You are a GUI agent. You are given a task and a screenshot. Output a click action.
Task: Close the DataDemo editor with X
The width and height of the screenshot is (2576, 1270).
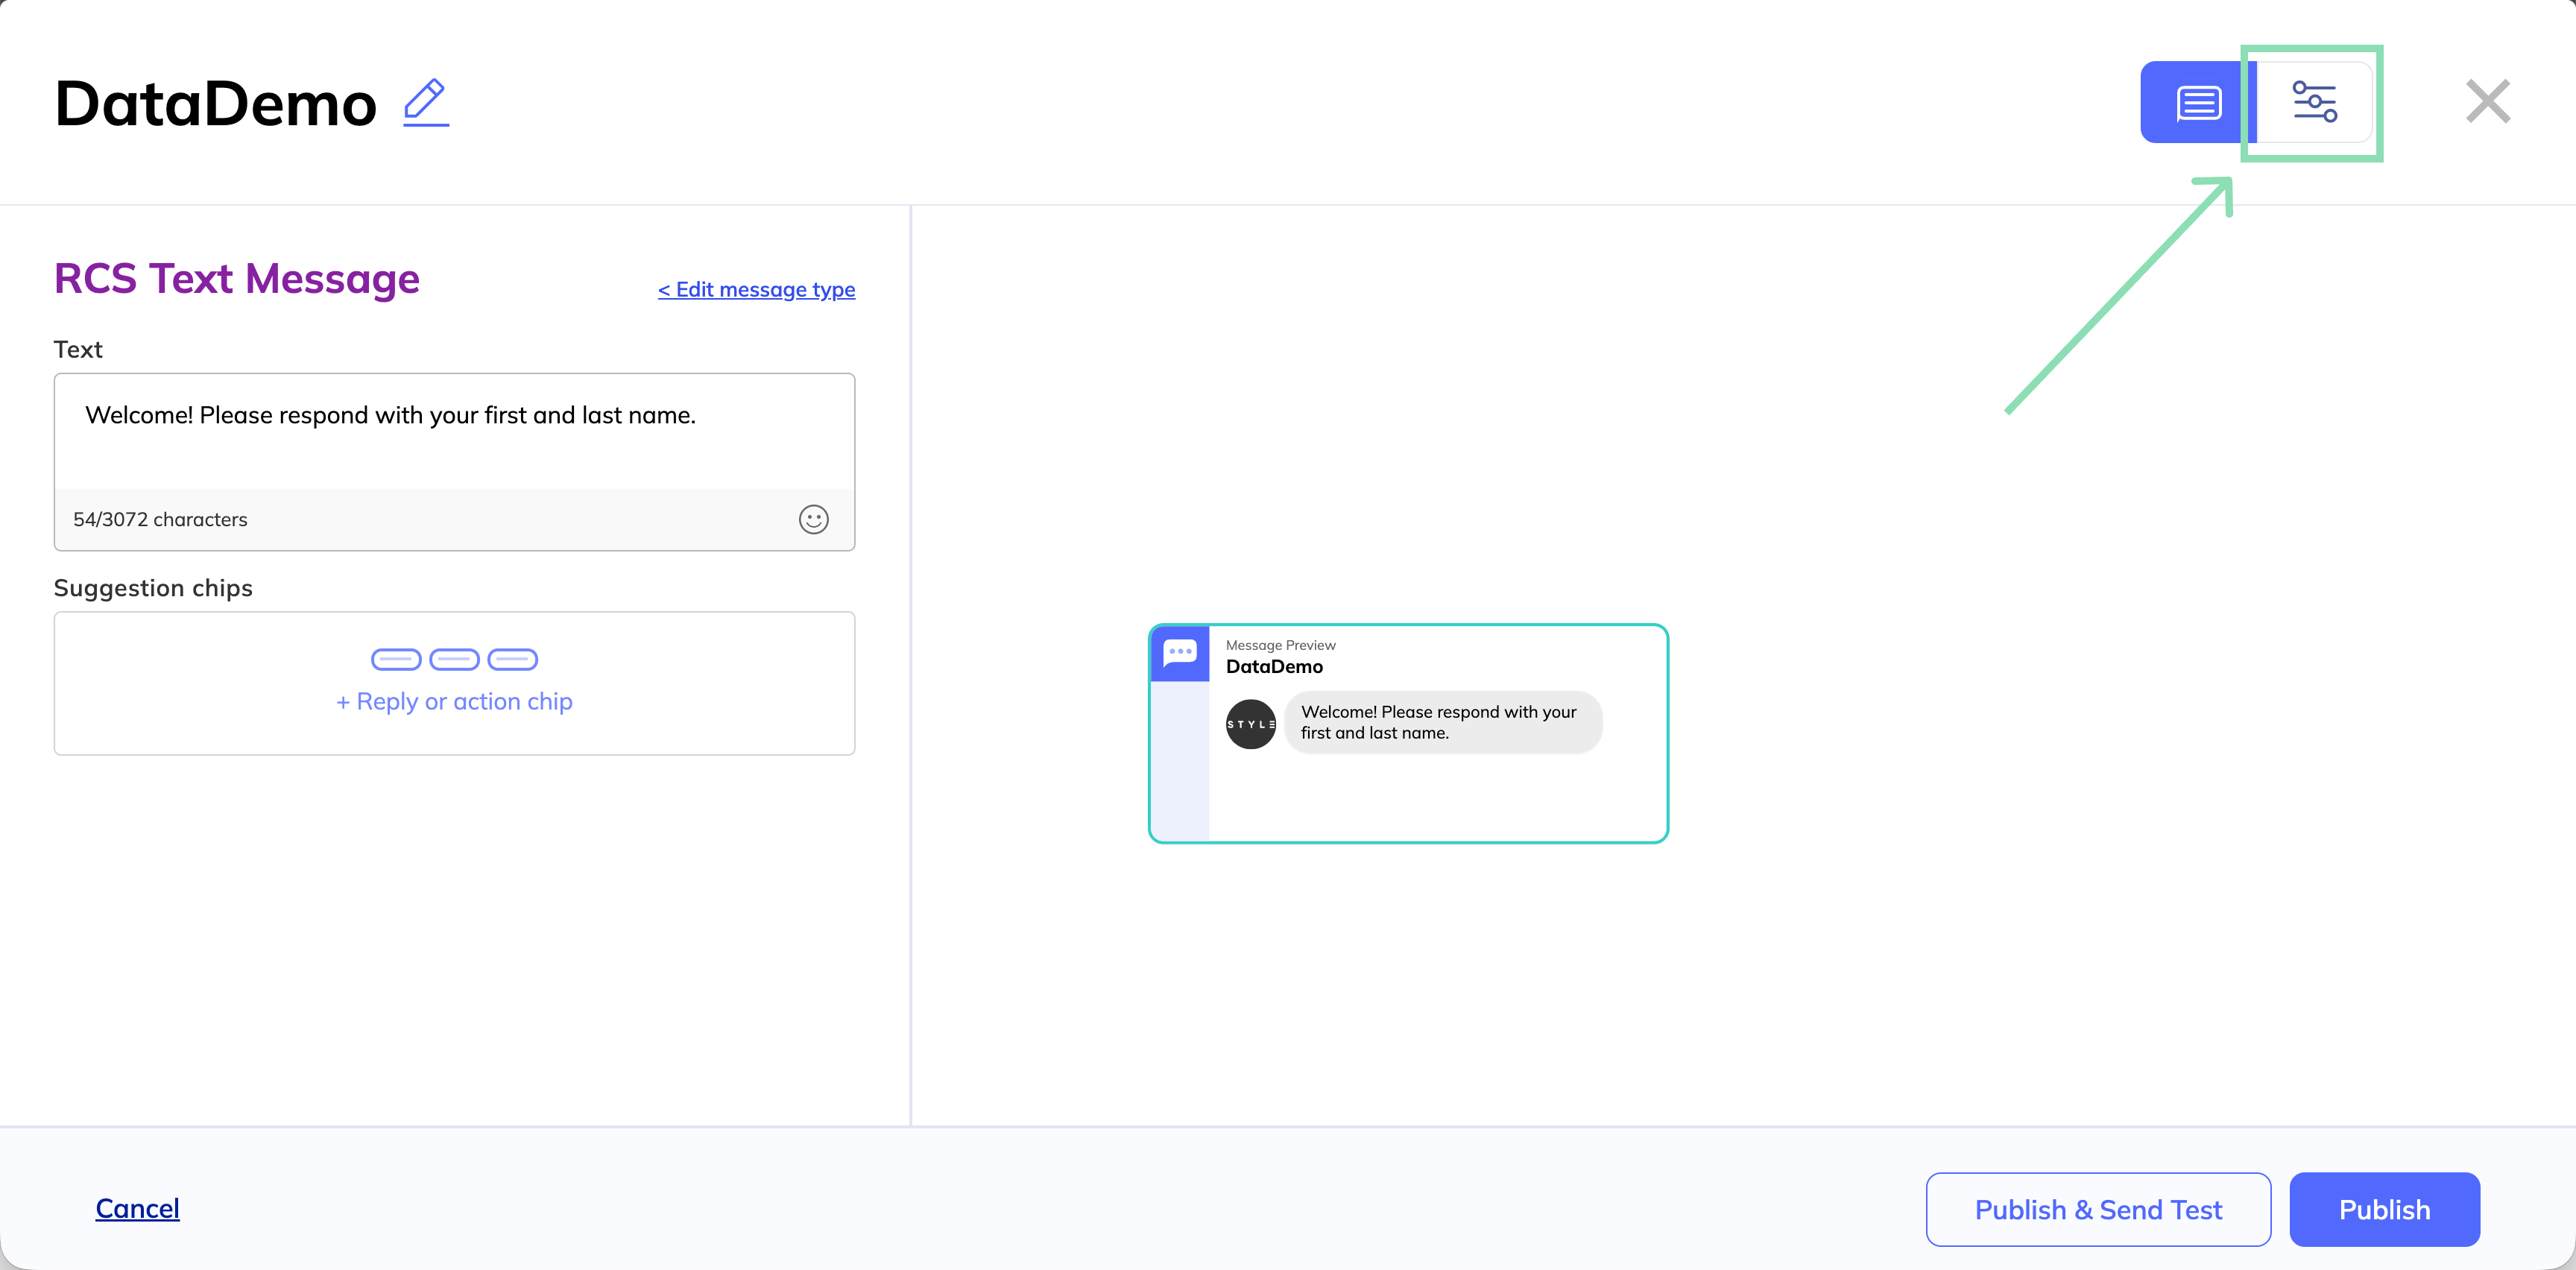(x=2487, y=102)
